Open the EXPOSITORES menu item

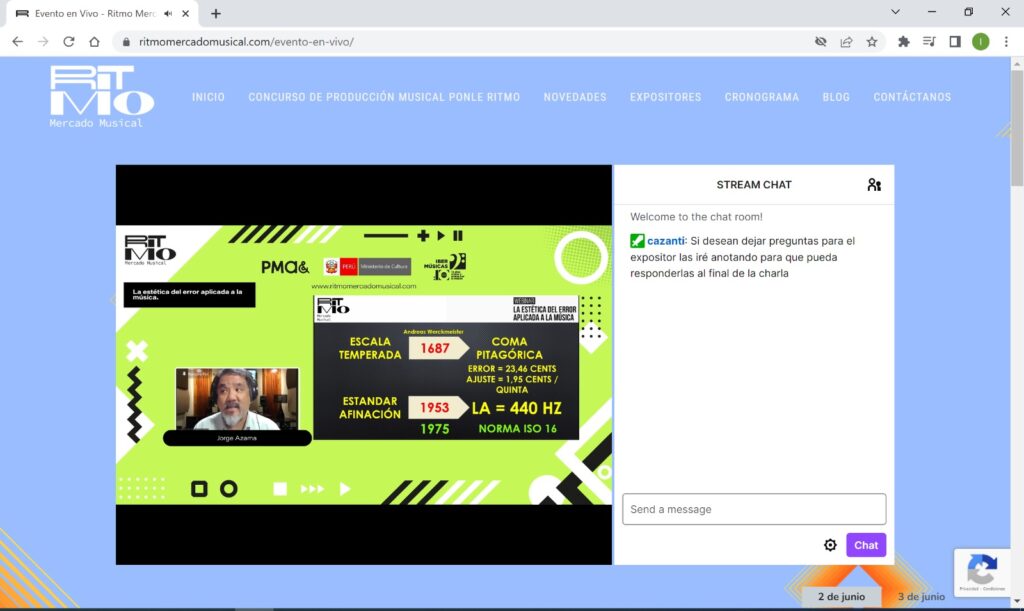(665, 97)
